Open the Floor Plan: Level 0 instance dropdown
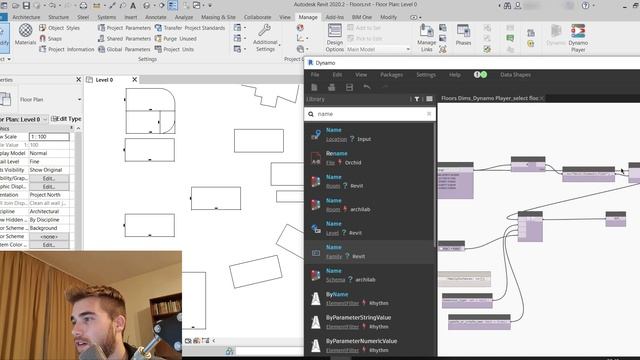Image resolution: width=640 pixels, height=360 pixels. tap(45, 119)
